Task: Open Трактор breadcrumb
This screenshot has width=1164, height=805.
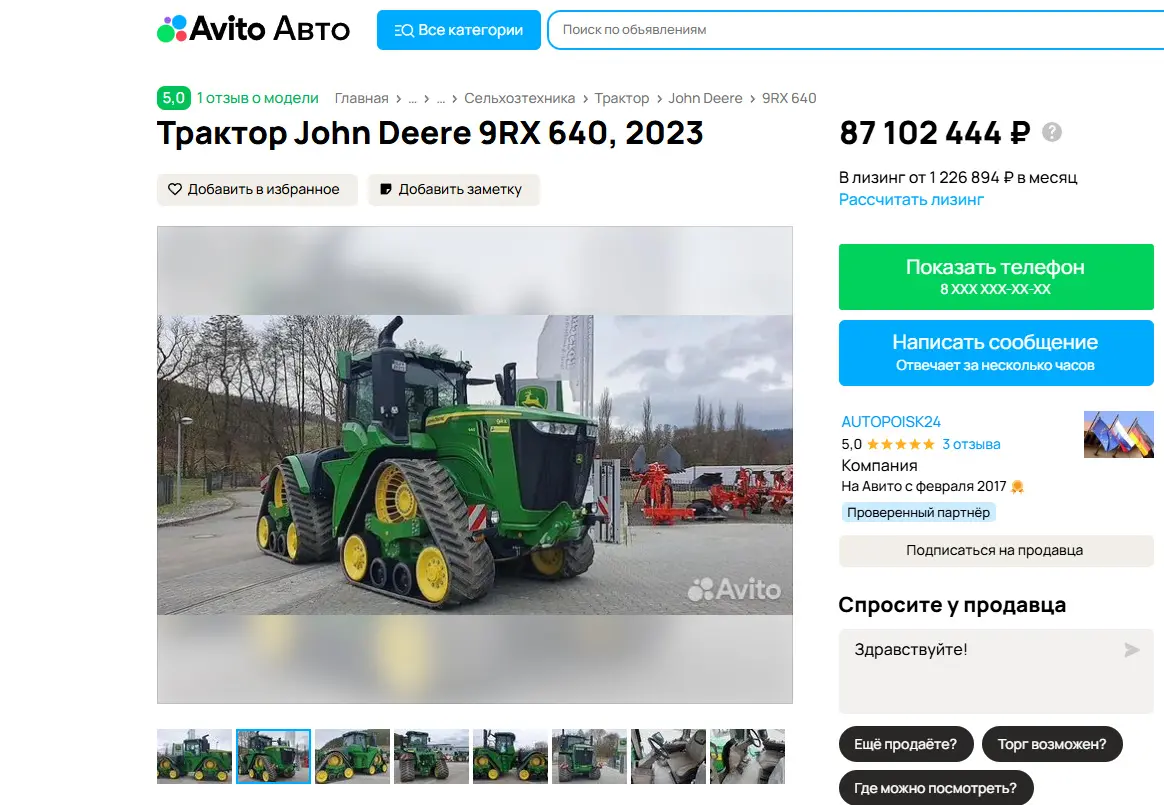Action: tap(621, 98)
